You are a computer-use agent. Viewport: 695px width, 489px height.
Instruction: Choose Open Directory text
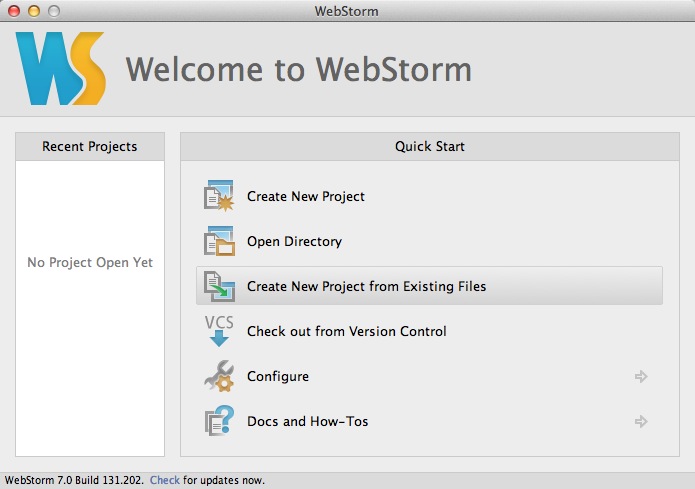(x=294, y=242)
